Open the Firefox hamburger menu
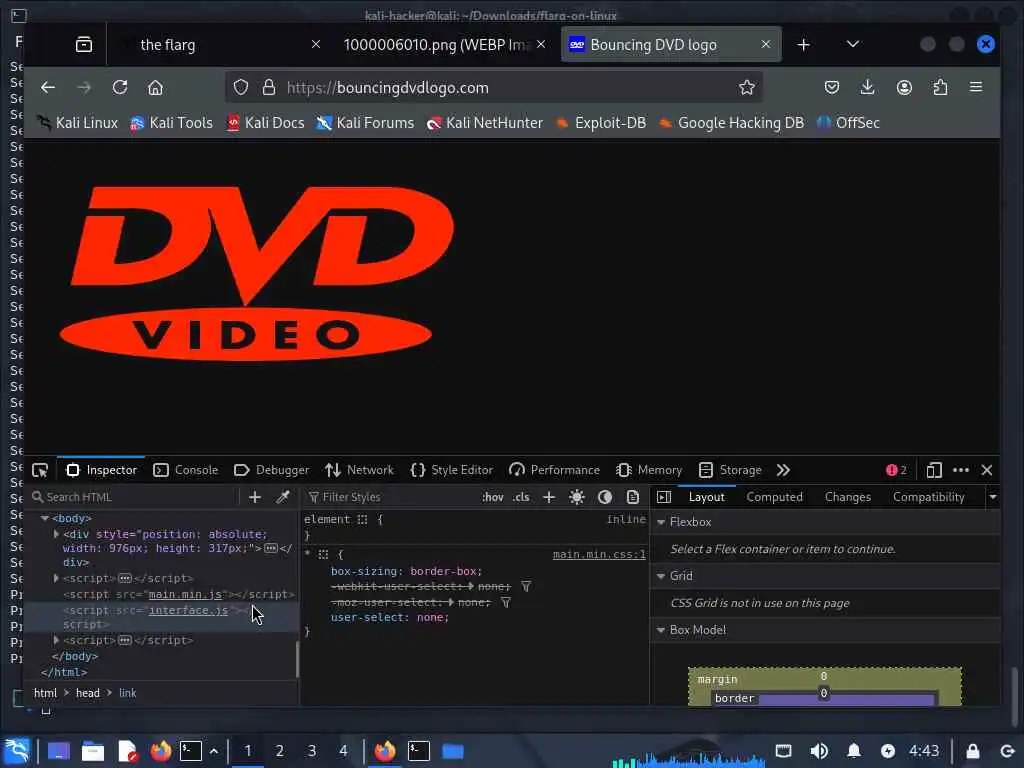1024x768 pixels. tap(976, 87)
